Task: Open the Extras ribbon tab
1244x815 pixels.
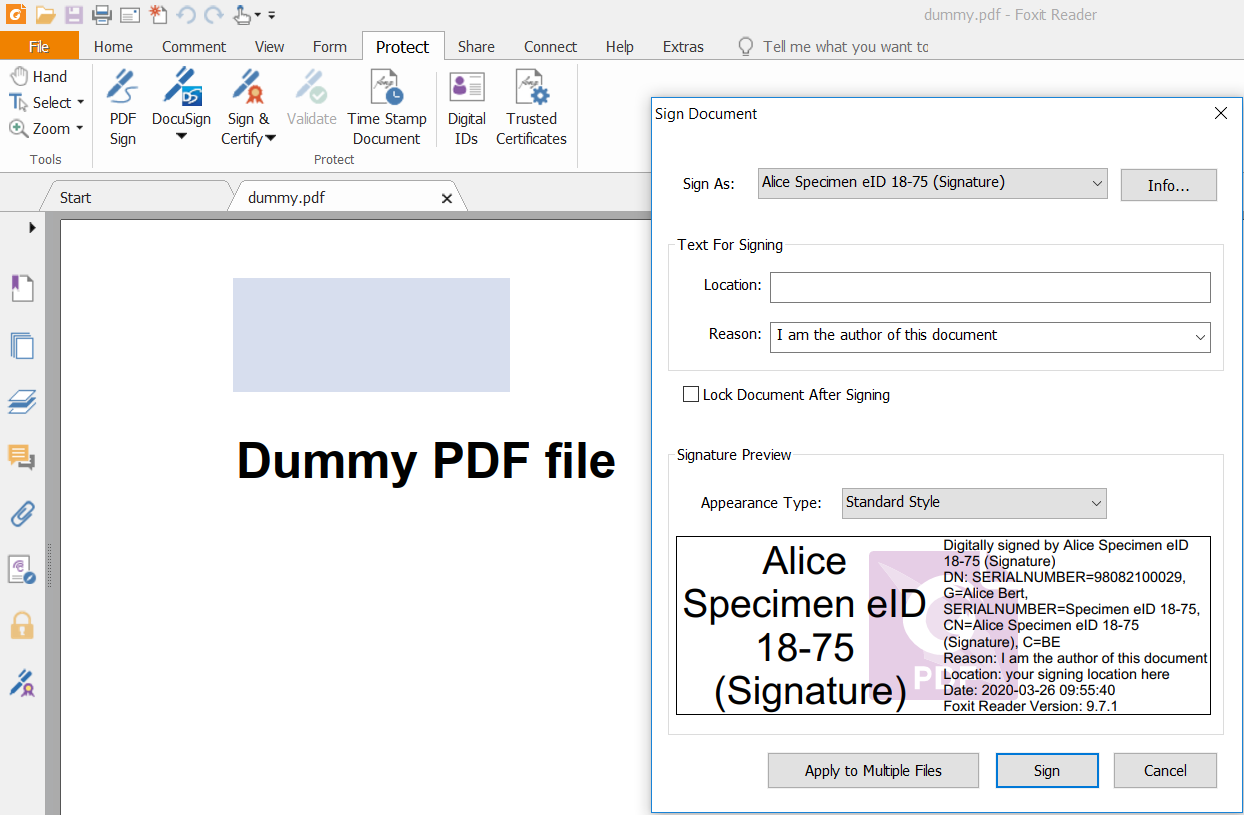Action: tap(683, 46)
